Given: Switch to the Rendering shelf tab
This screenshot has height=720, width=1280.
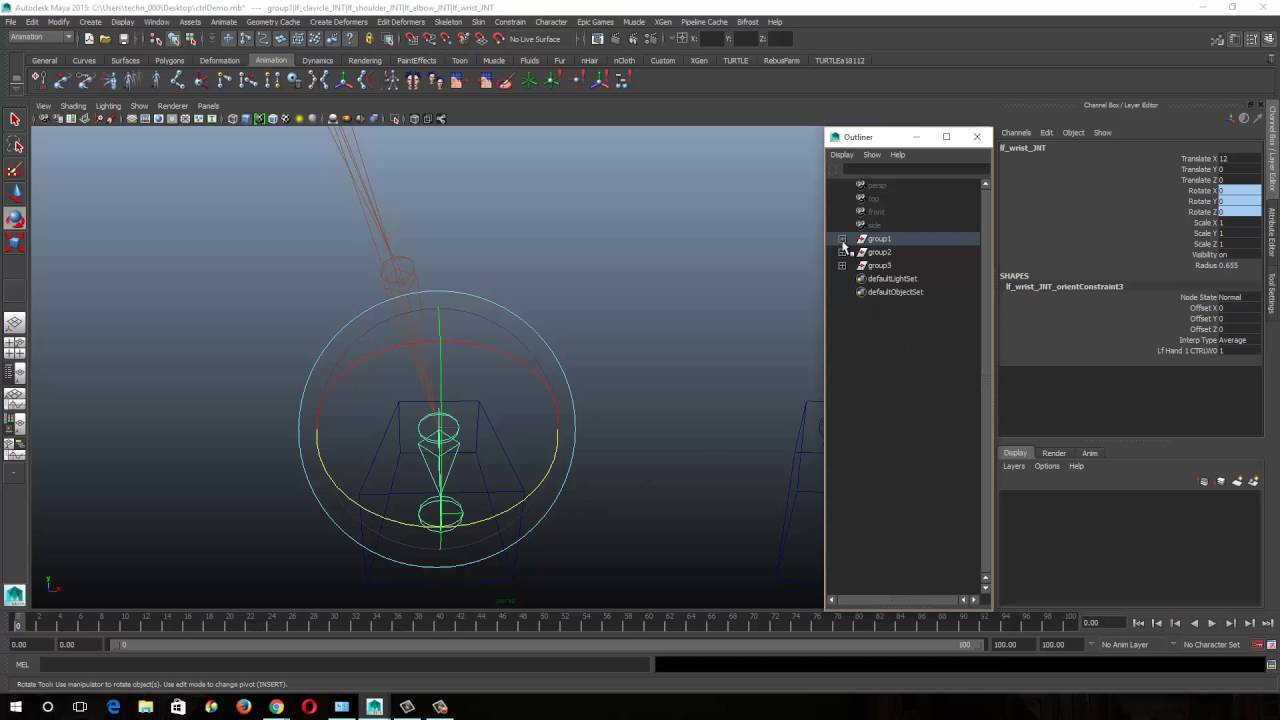Looking at the screenshot, I should point(365,61).
